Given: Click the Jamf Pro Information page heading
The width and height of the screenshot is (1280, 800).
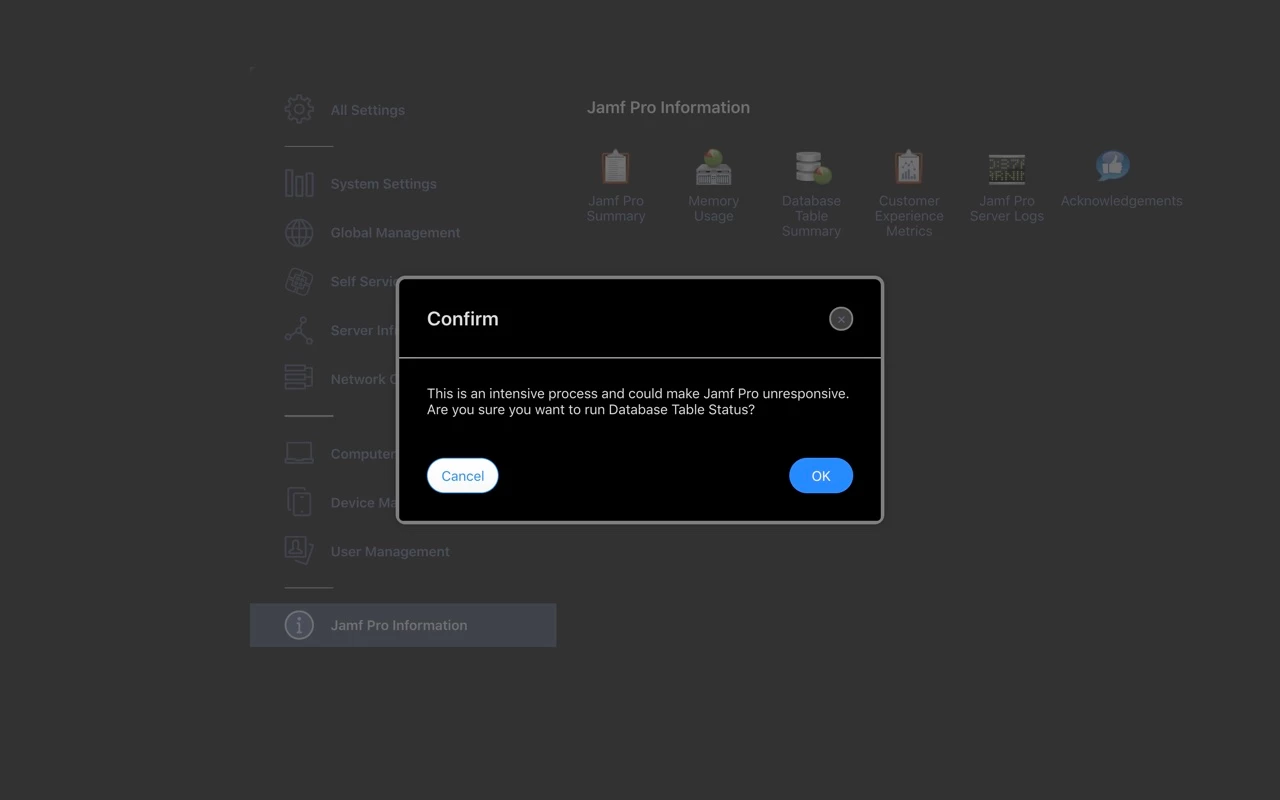Looking at the screenshot, I should pos(668,108).
